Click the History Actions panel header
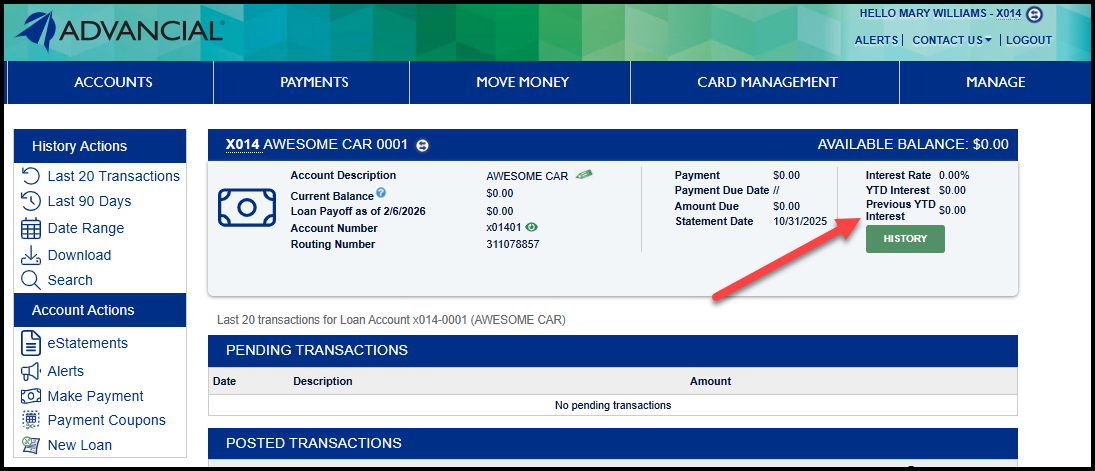The image size is (1095, 471). click(100, 146)
